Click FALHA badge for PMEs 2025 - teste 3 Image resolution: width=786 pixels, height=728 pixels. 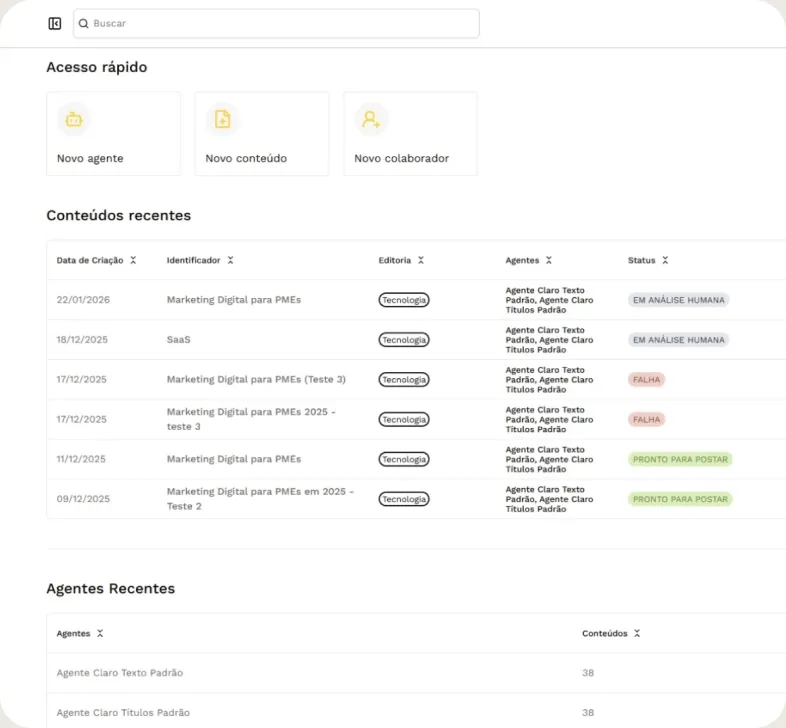tap(647, 420)
